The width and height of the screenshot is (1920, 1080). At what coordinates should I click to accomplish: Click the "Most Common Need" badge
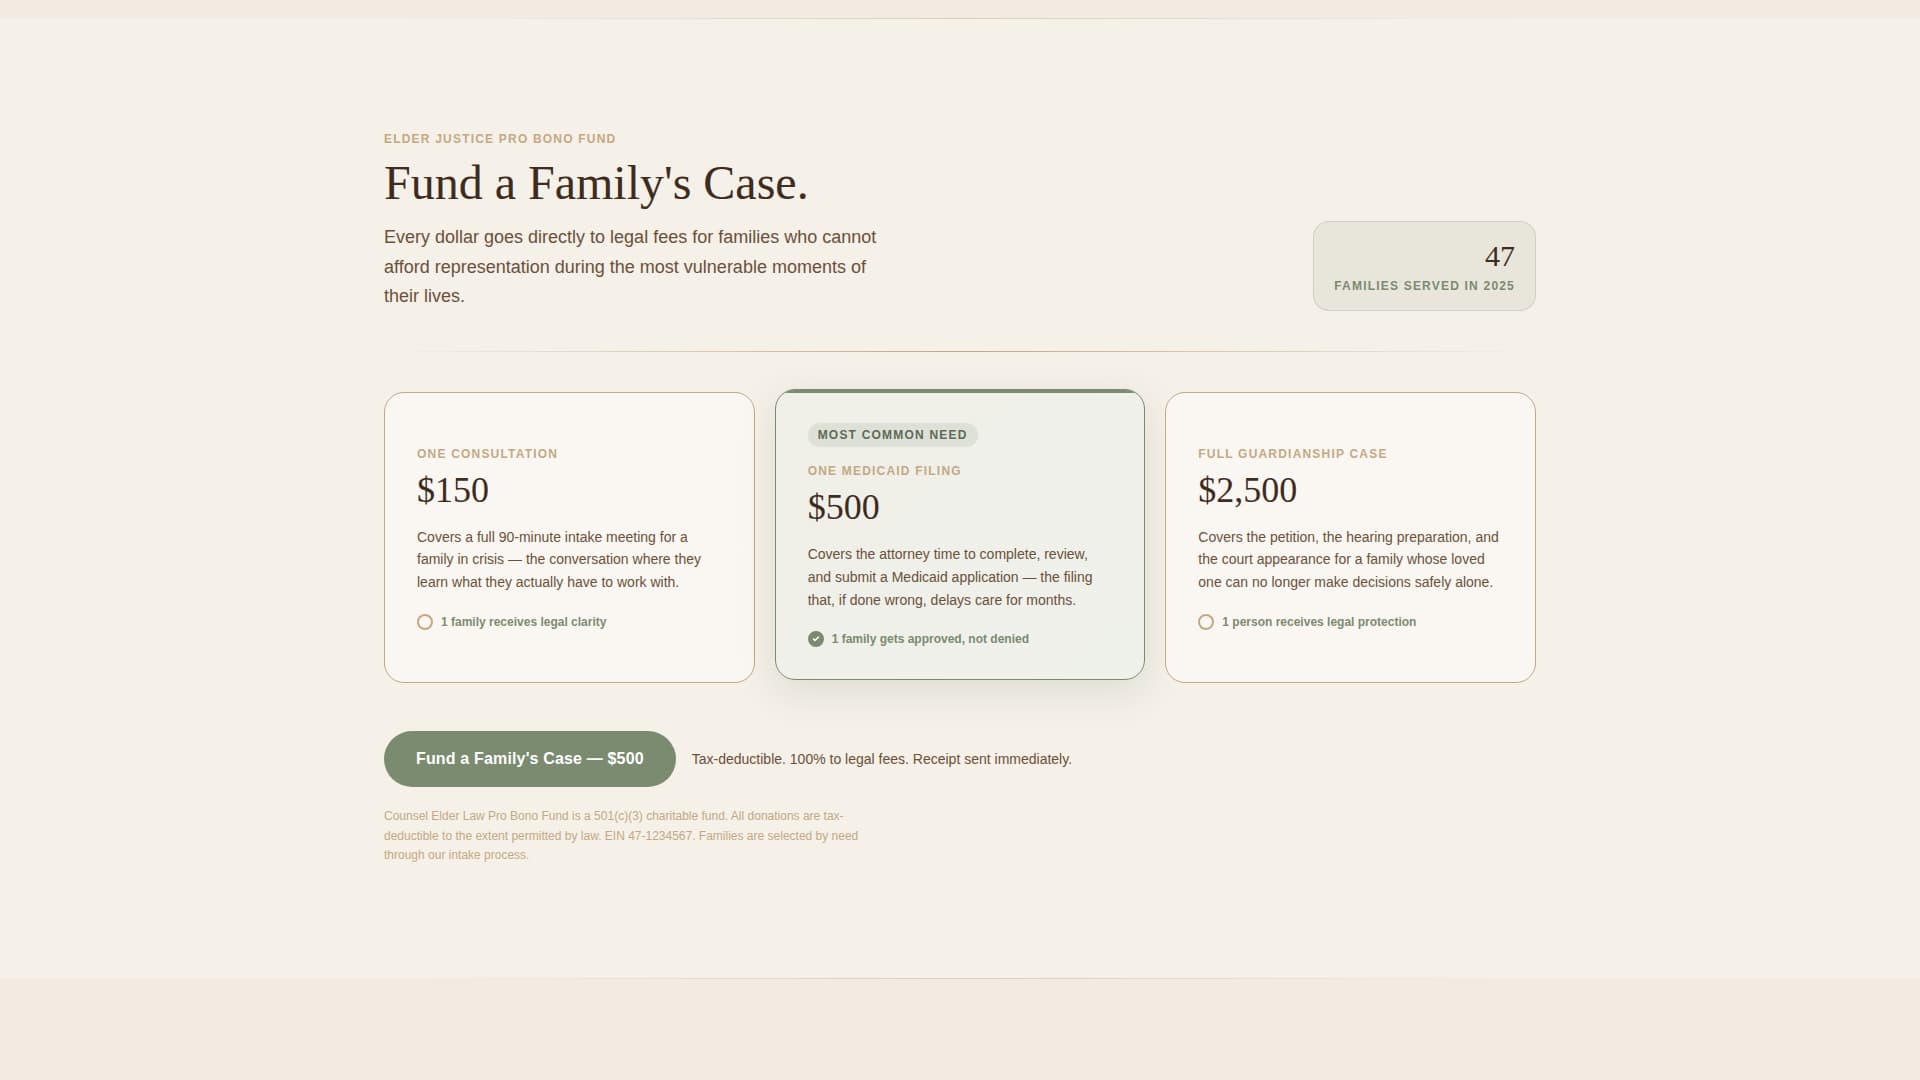pyautogui.click(x=892, y=434)
